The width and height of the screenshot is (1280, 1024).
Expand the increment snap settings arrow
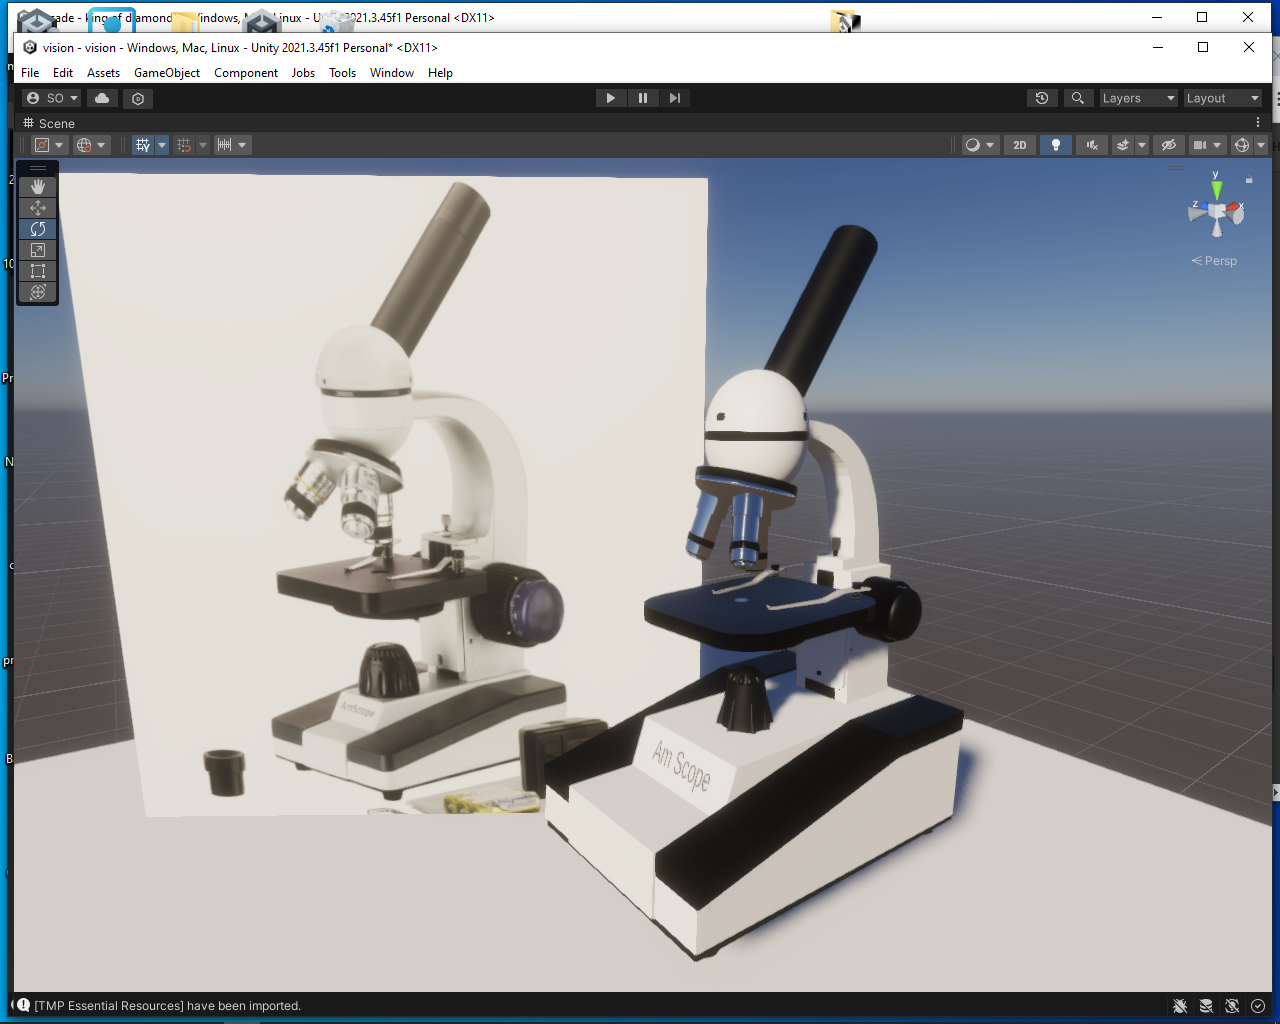(x=242, y=145)
